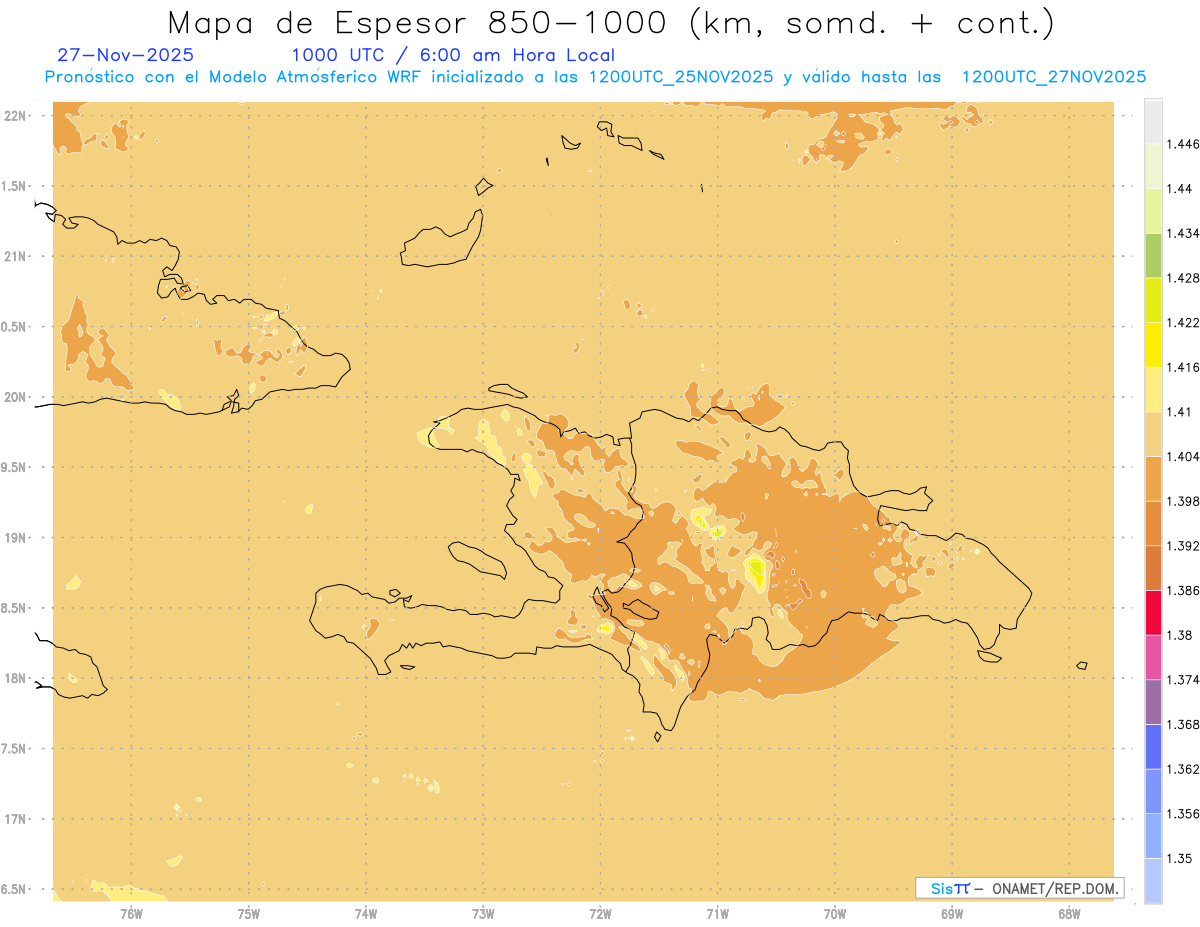Select the bright yellow legend band between 1.416 and 1.422
Screen dimensions: 1200x927
pyautogui.click(x=1153, y=344)
